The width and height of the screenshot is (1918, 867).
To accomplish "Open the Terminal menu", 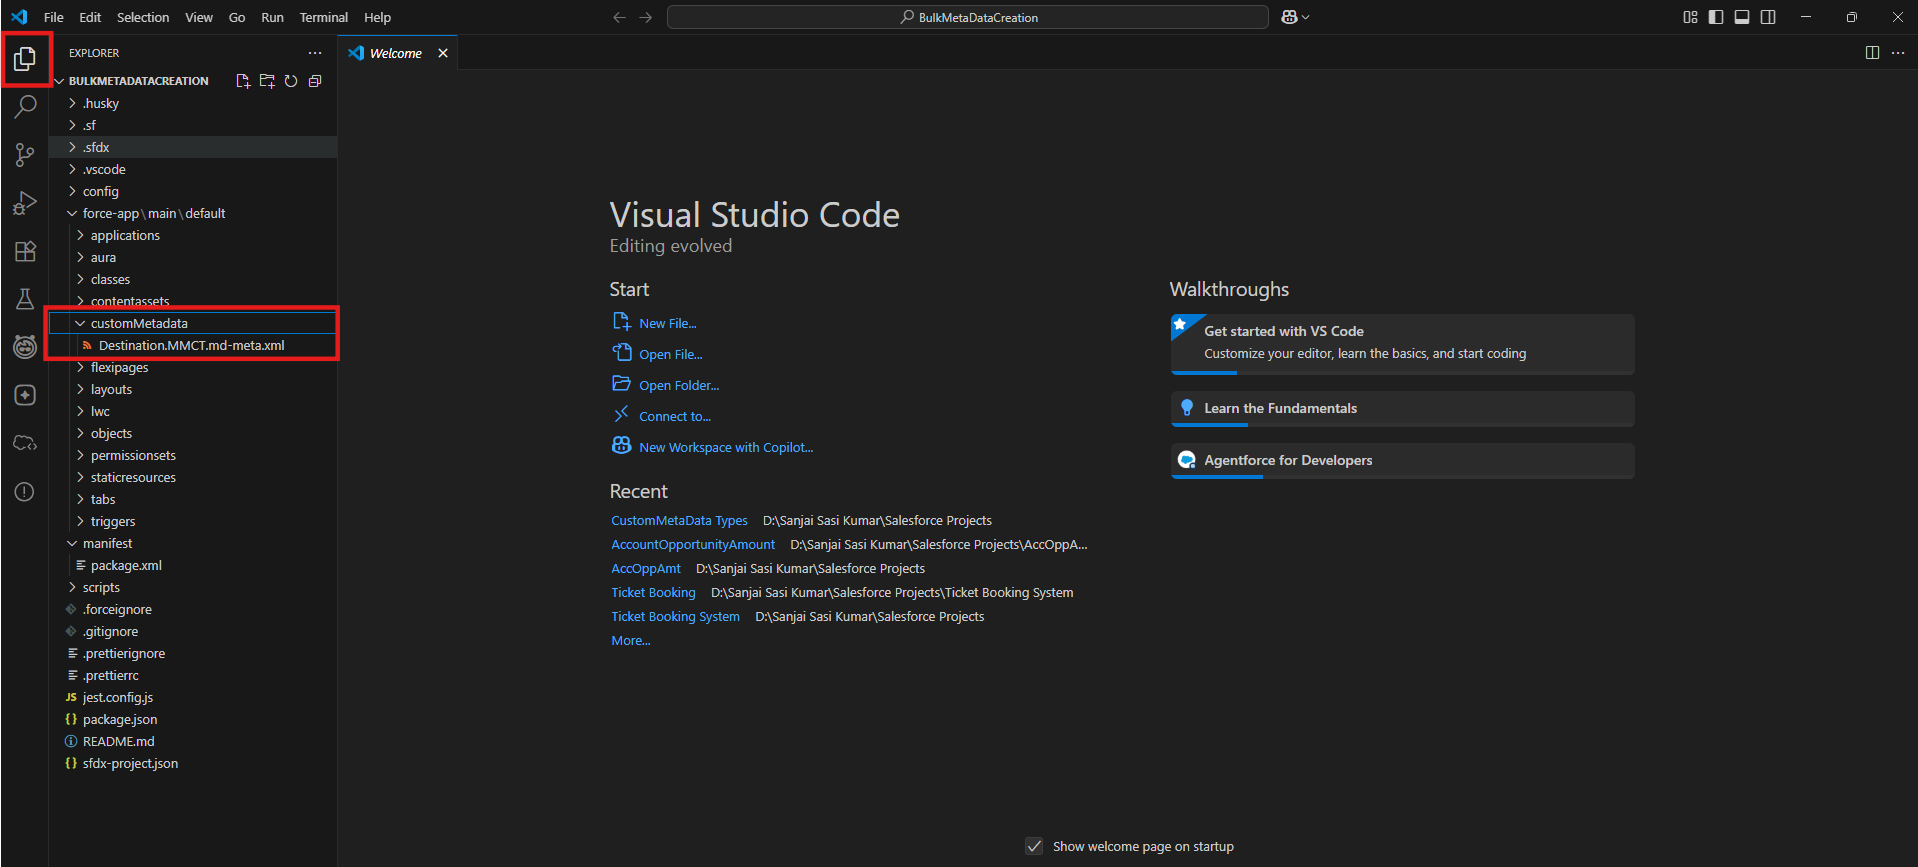I will (x=323, y=17).
